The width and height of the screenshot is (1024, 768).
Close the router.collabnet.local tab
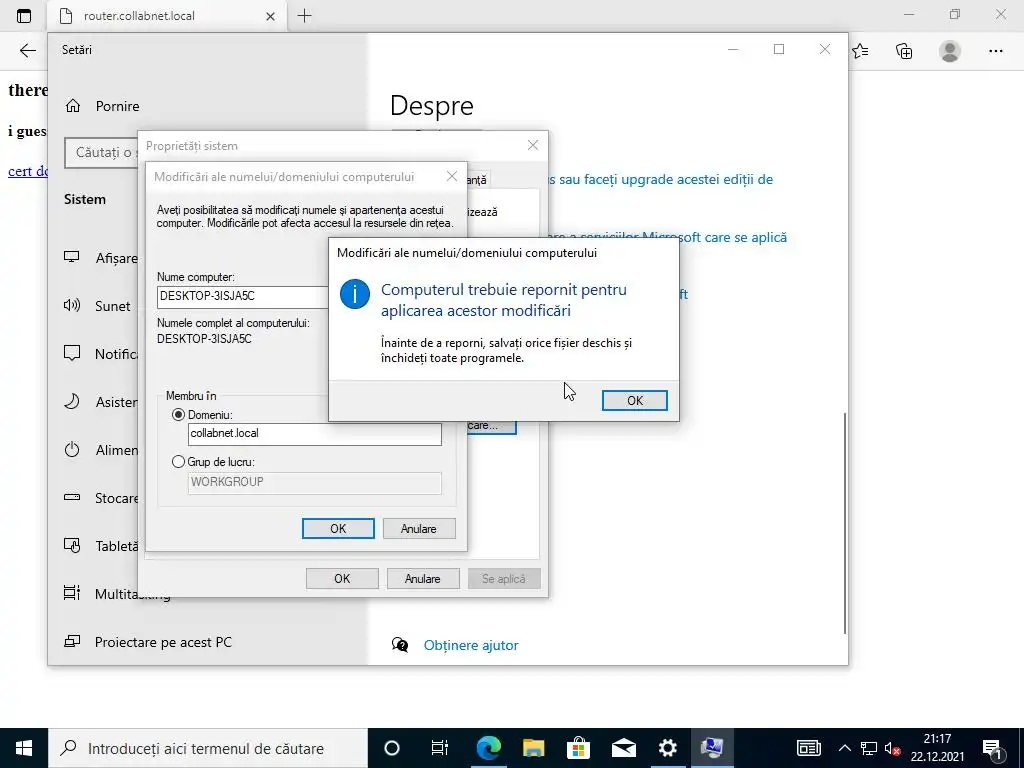pyautogui.click(x=270, y=16)
